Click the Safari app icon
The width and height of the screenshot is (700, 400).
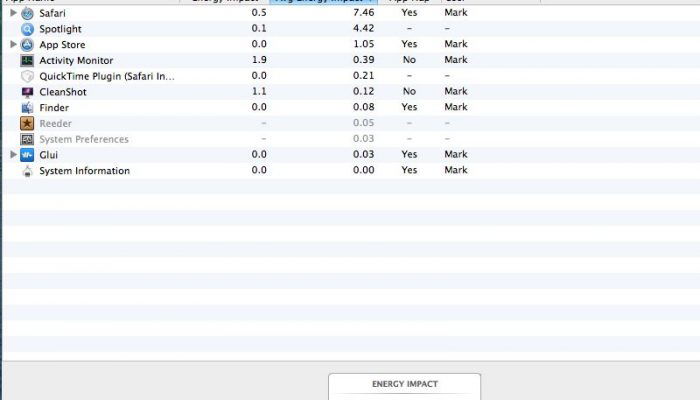pos(27,13)
